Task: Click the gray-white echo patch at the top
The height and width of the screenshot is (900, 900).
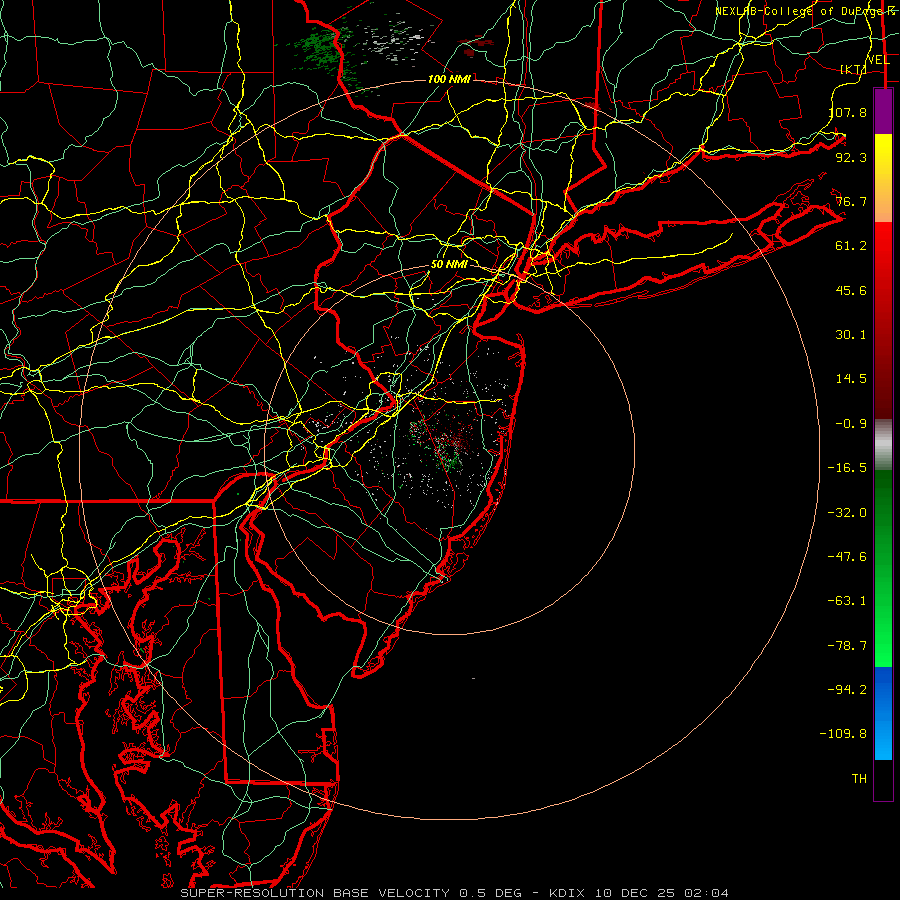Action: [x=396, y=41]
